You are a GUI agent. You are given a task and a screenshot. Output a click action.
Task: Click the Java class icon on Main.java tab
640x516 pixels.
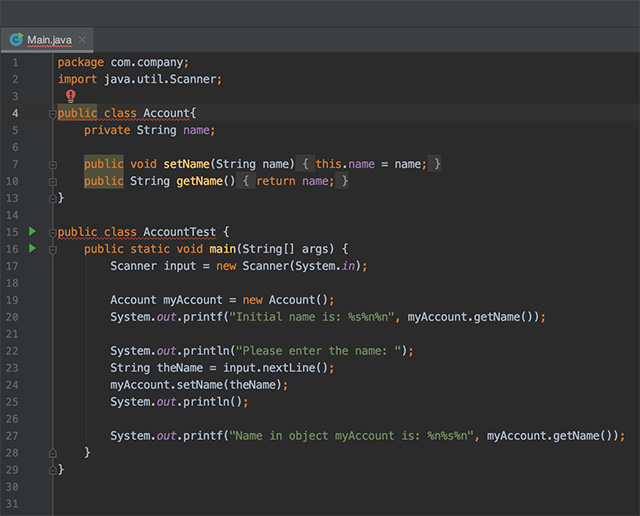pos(16,39)
